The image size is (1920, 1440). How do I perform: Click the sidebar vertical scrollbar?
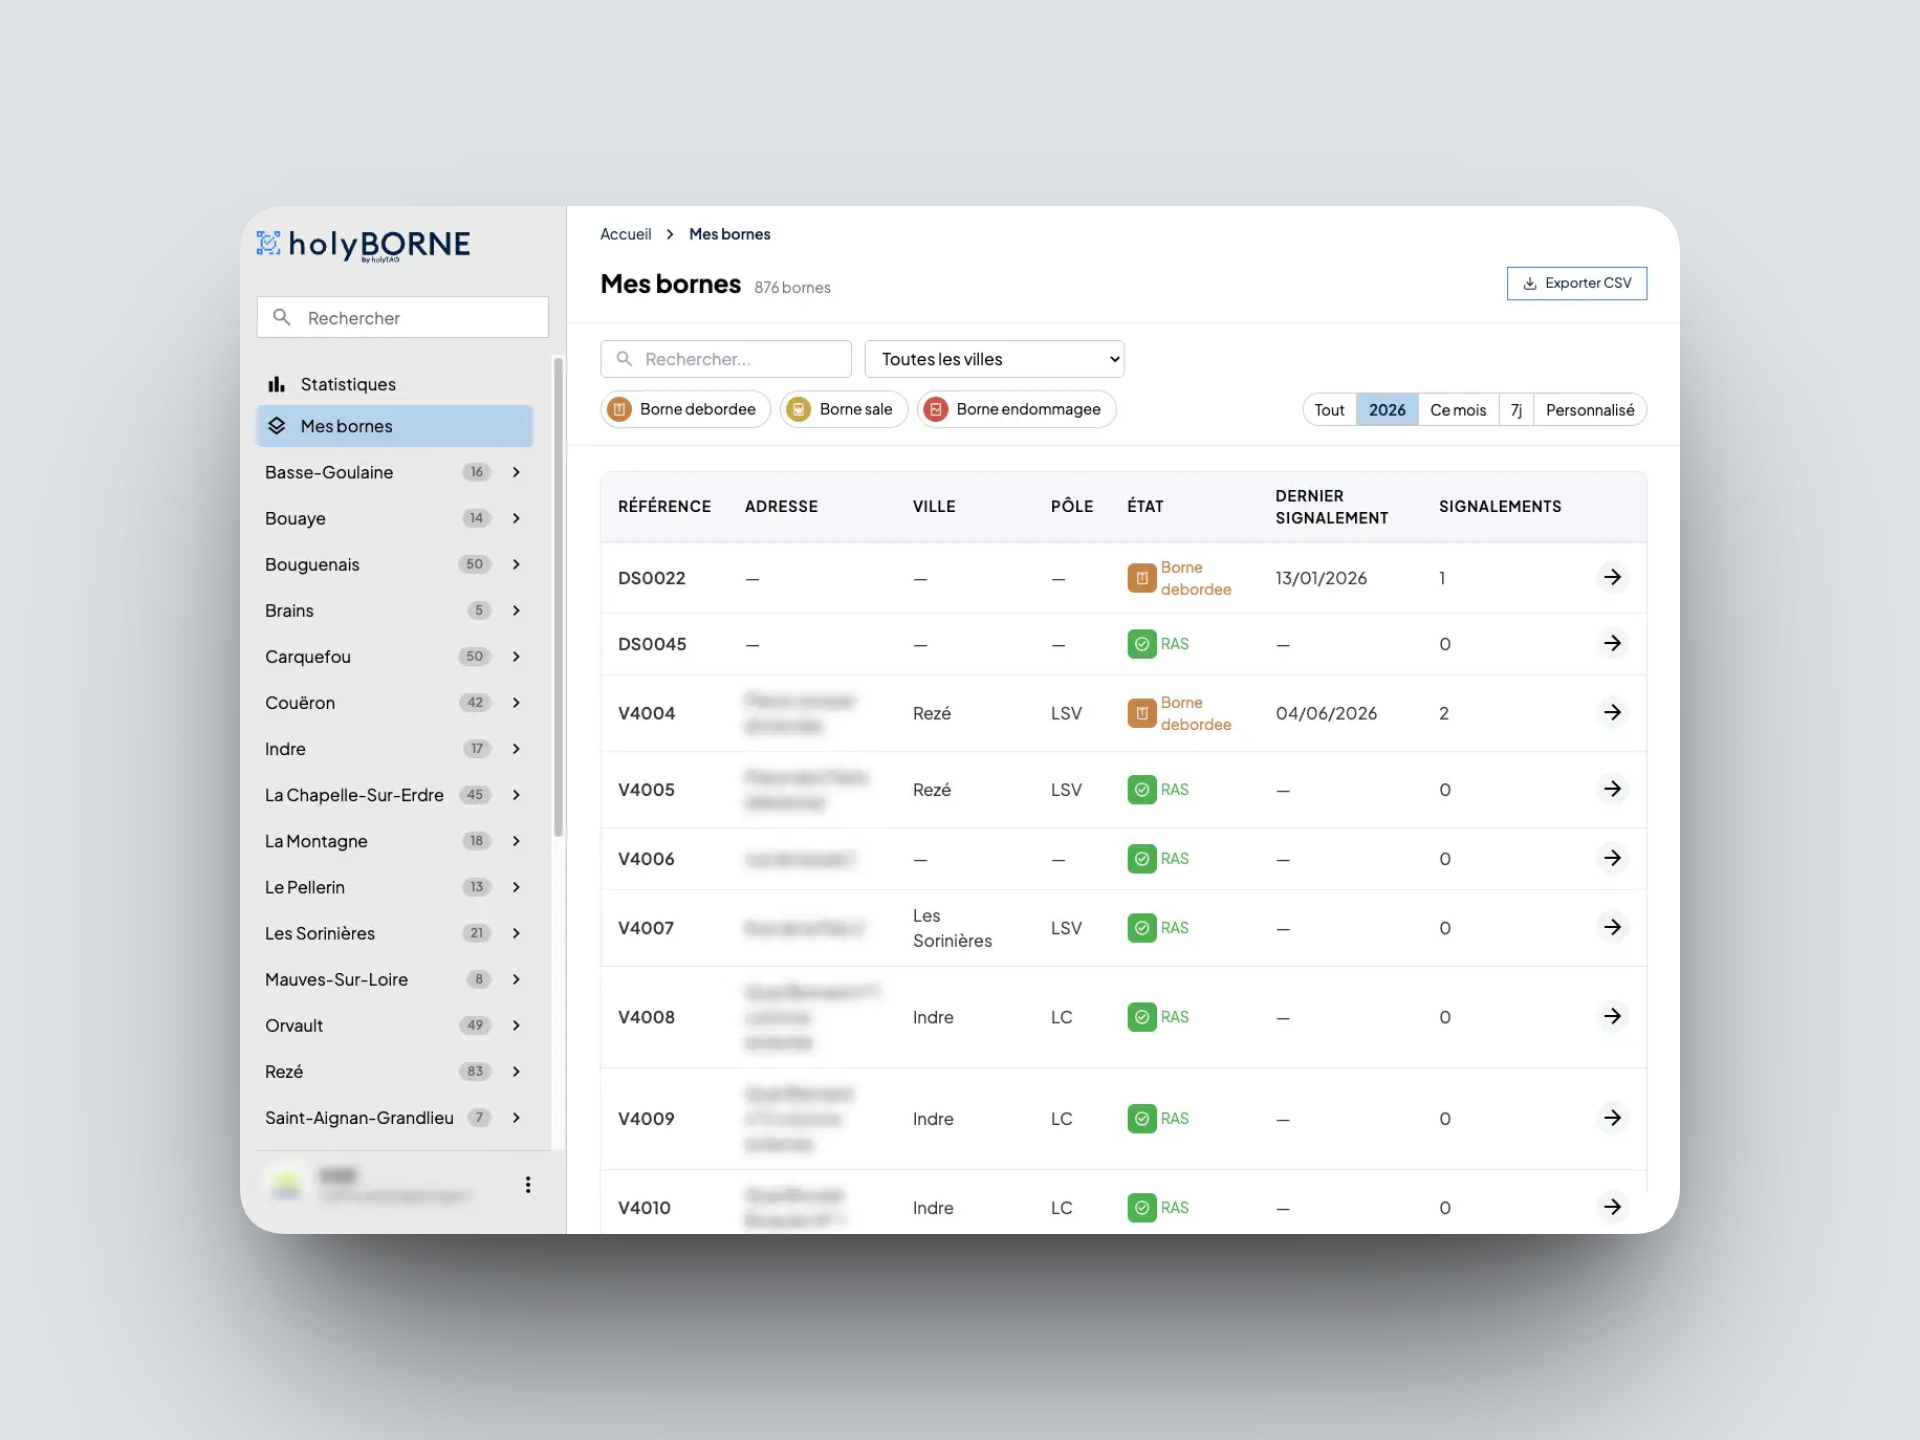pos(559,597)
